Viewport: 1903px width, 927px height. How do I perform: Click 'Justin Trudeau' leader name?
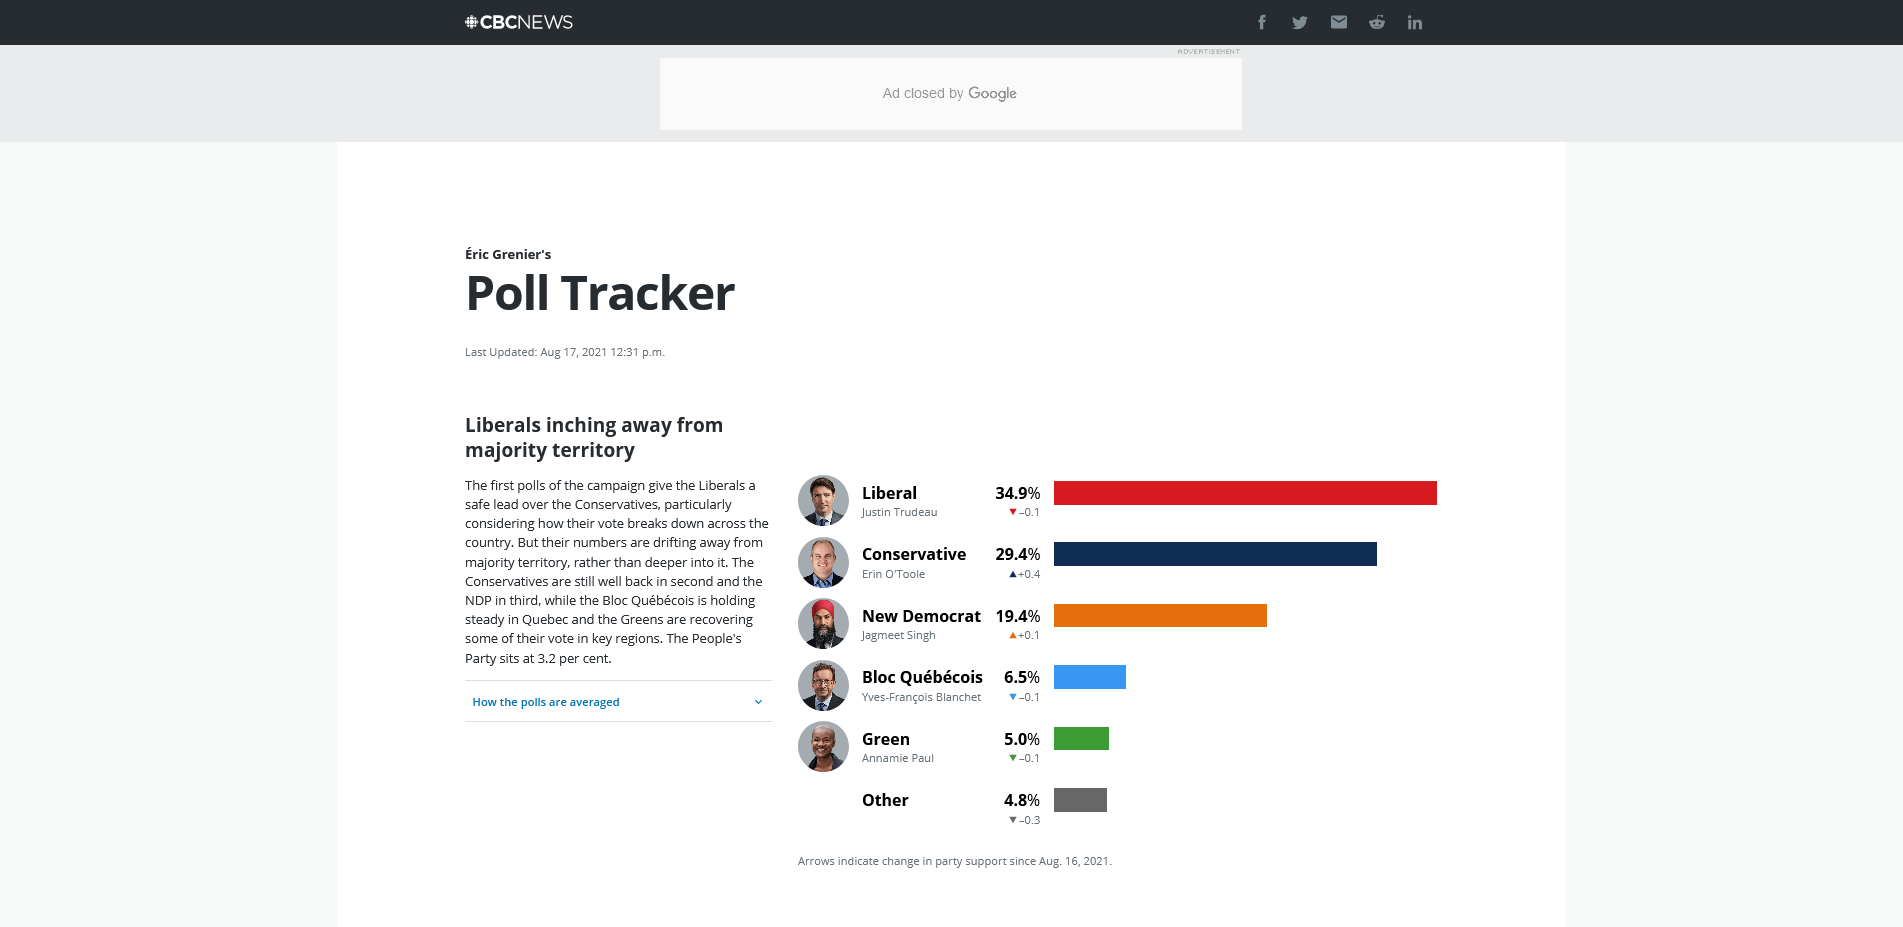click(x=900, y=512)
